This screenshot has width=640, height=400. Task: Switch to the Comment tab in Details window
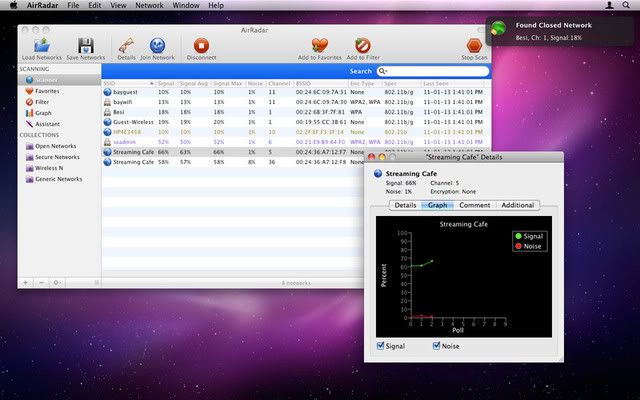(475, 205)
